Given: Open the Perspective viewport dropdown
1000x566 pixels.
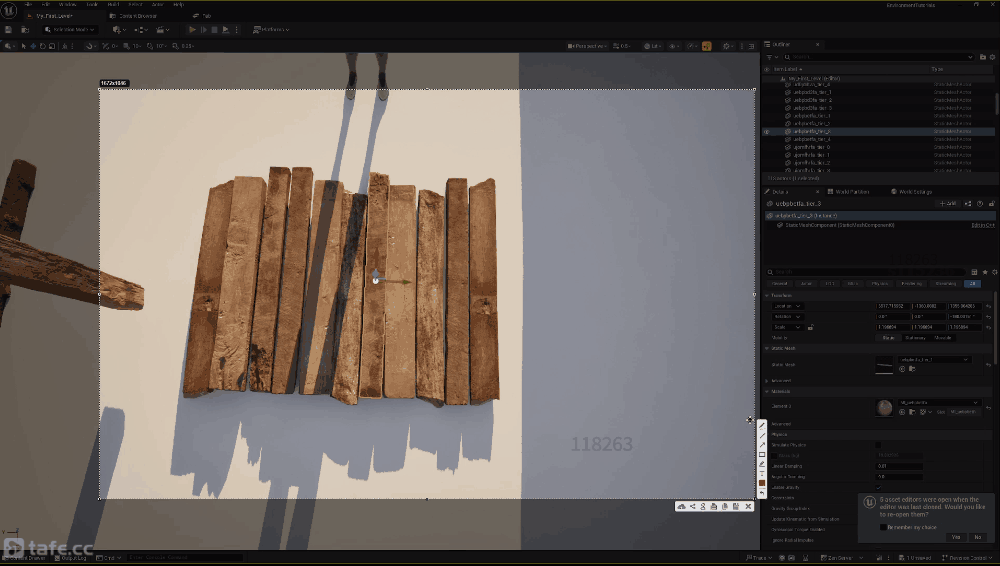Looking at the screenshot, I should click(x=586, y=46).
